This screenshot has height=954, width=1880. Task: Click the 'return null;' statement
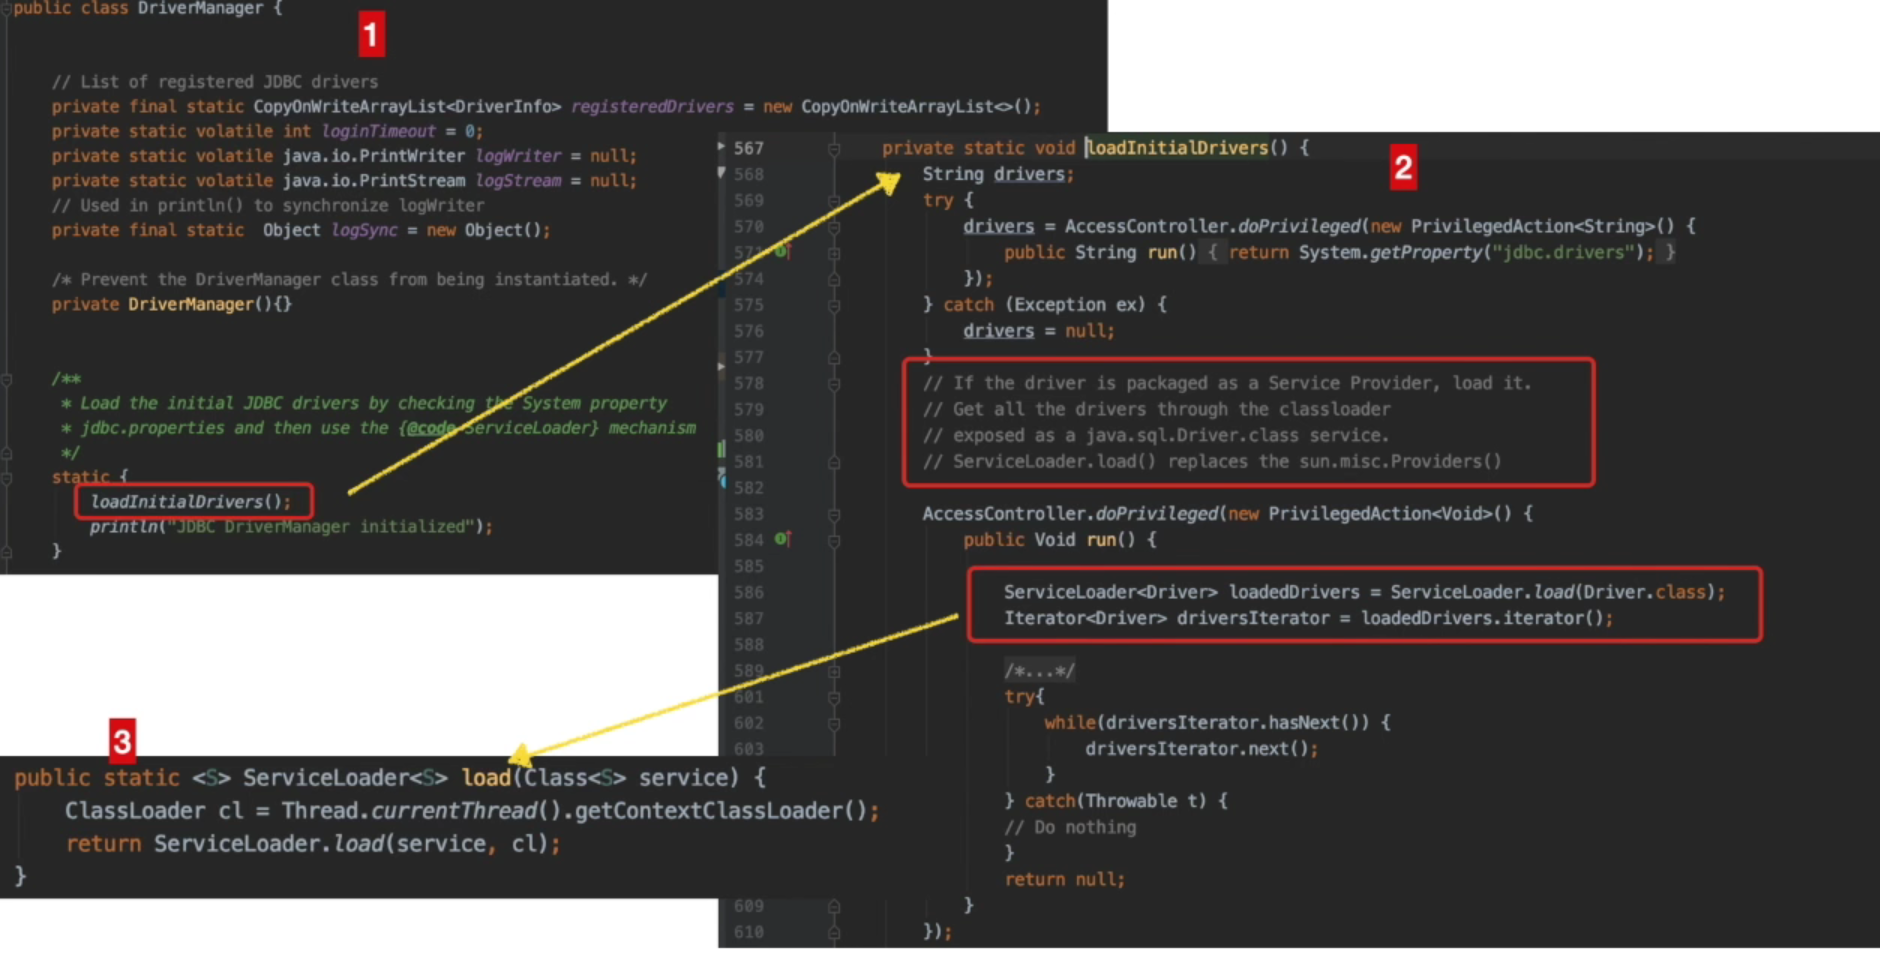tap(1065, 880)
